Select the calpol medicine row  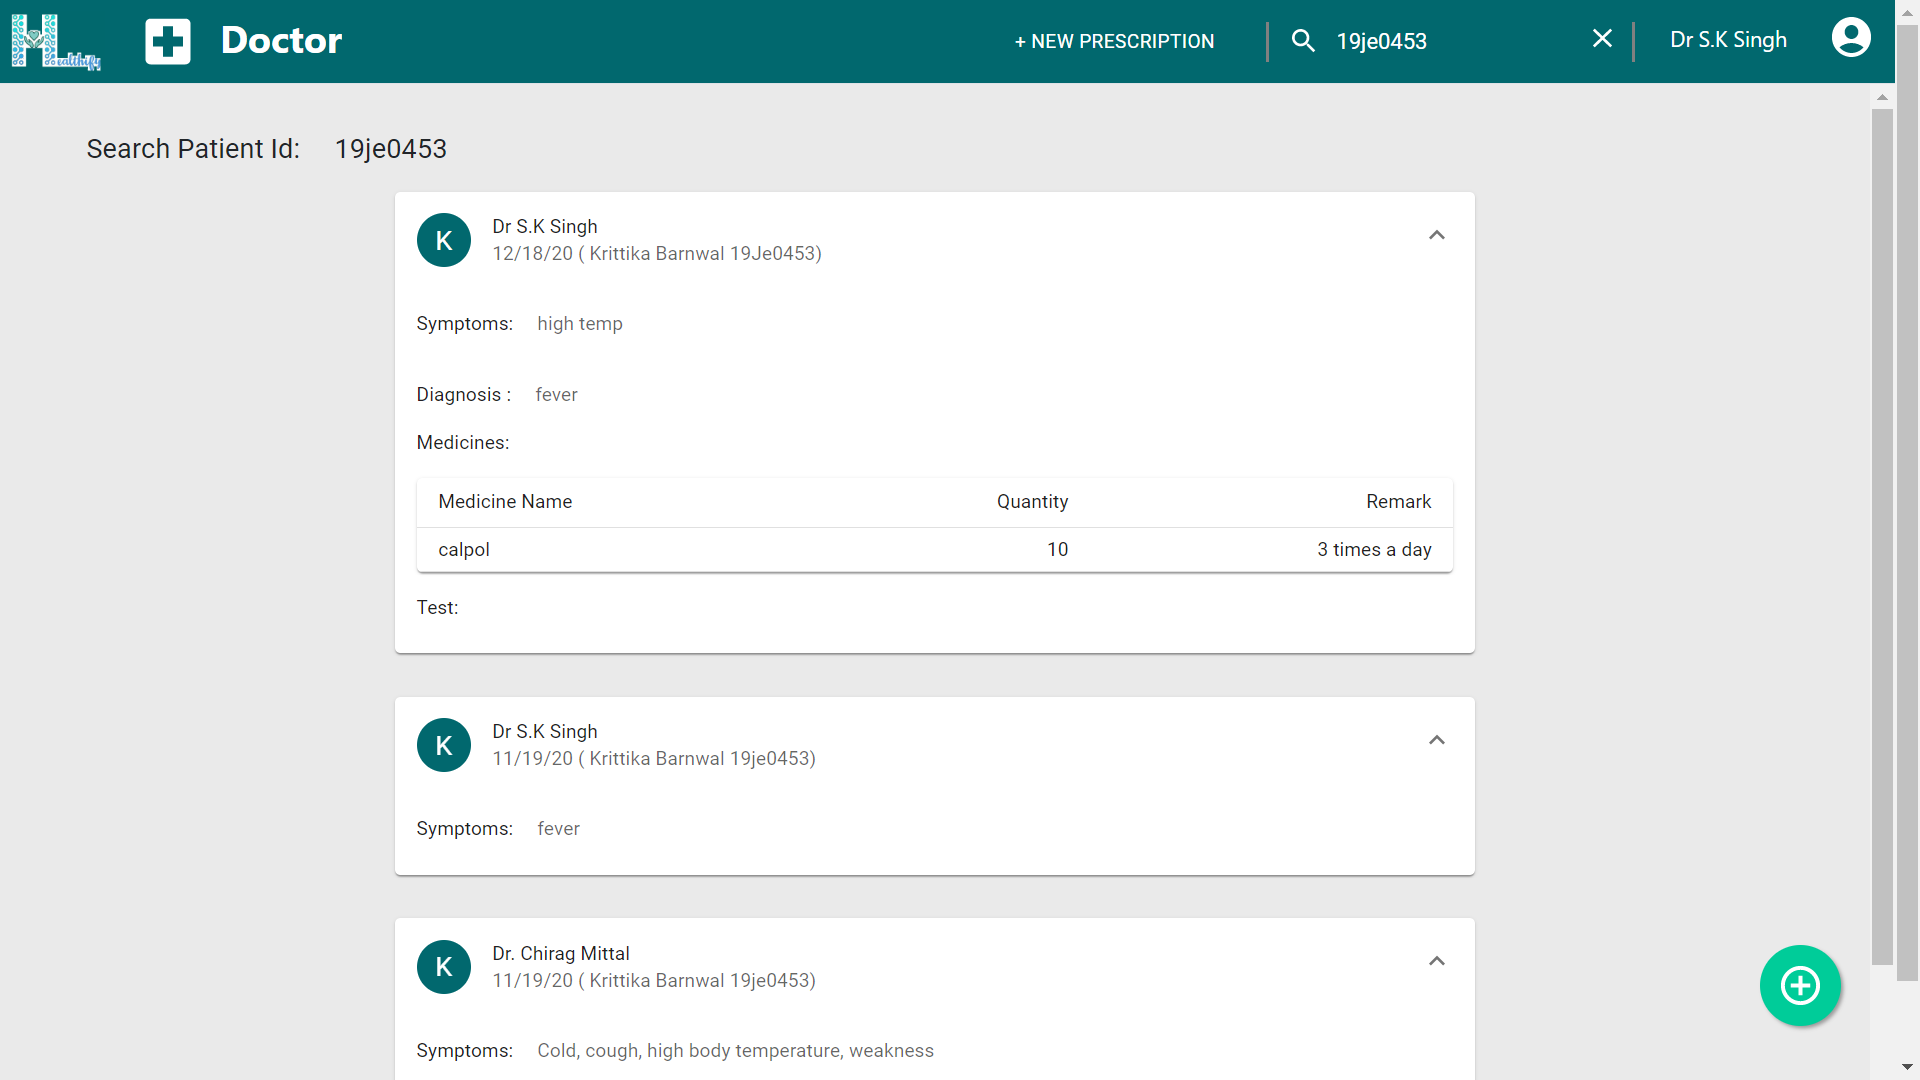click(934, 549)
